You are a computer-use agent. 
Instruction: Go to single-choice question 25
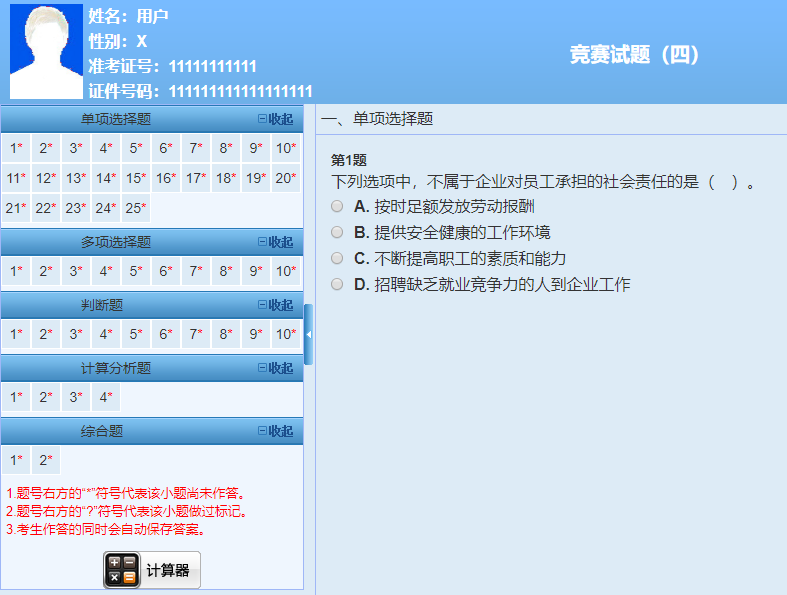[136, 208]
